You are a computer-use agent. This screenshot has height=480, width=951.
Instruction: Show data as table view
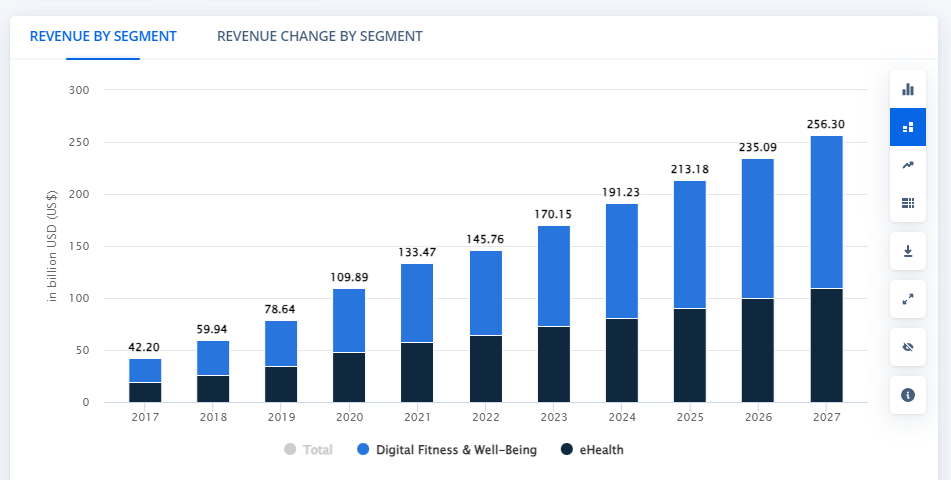(908, 203)
